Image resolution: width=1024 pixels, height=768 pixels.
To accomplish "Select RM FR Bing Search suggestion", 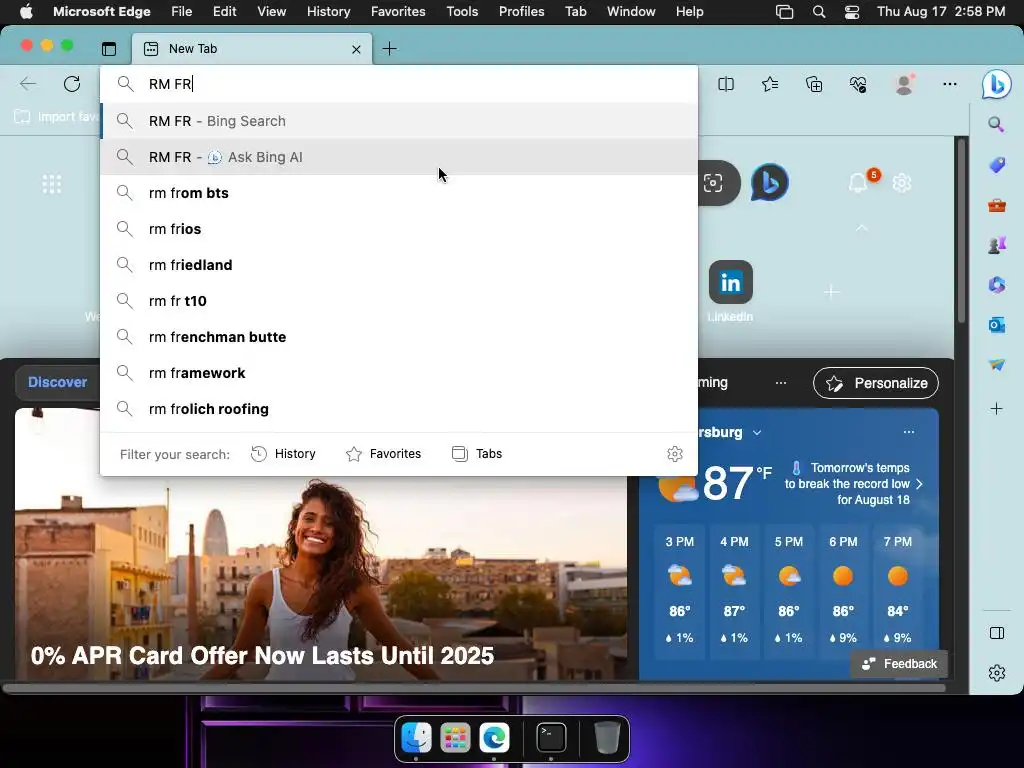I will click(399, 121).
